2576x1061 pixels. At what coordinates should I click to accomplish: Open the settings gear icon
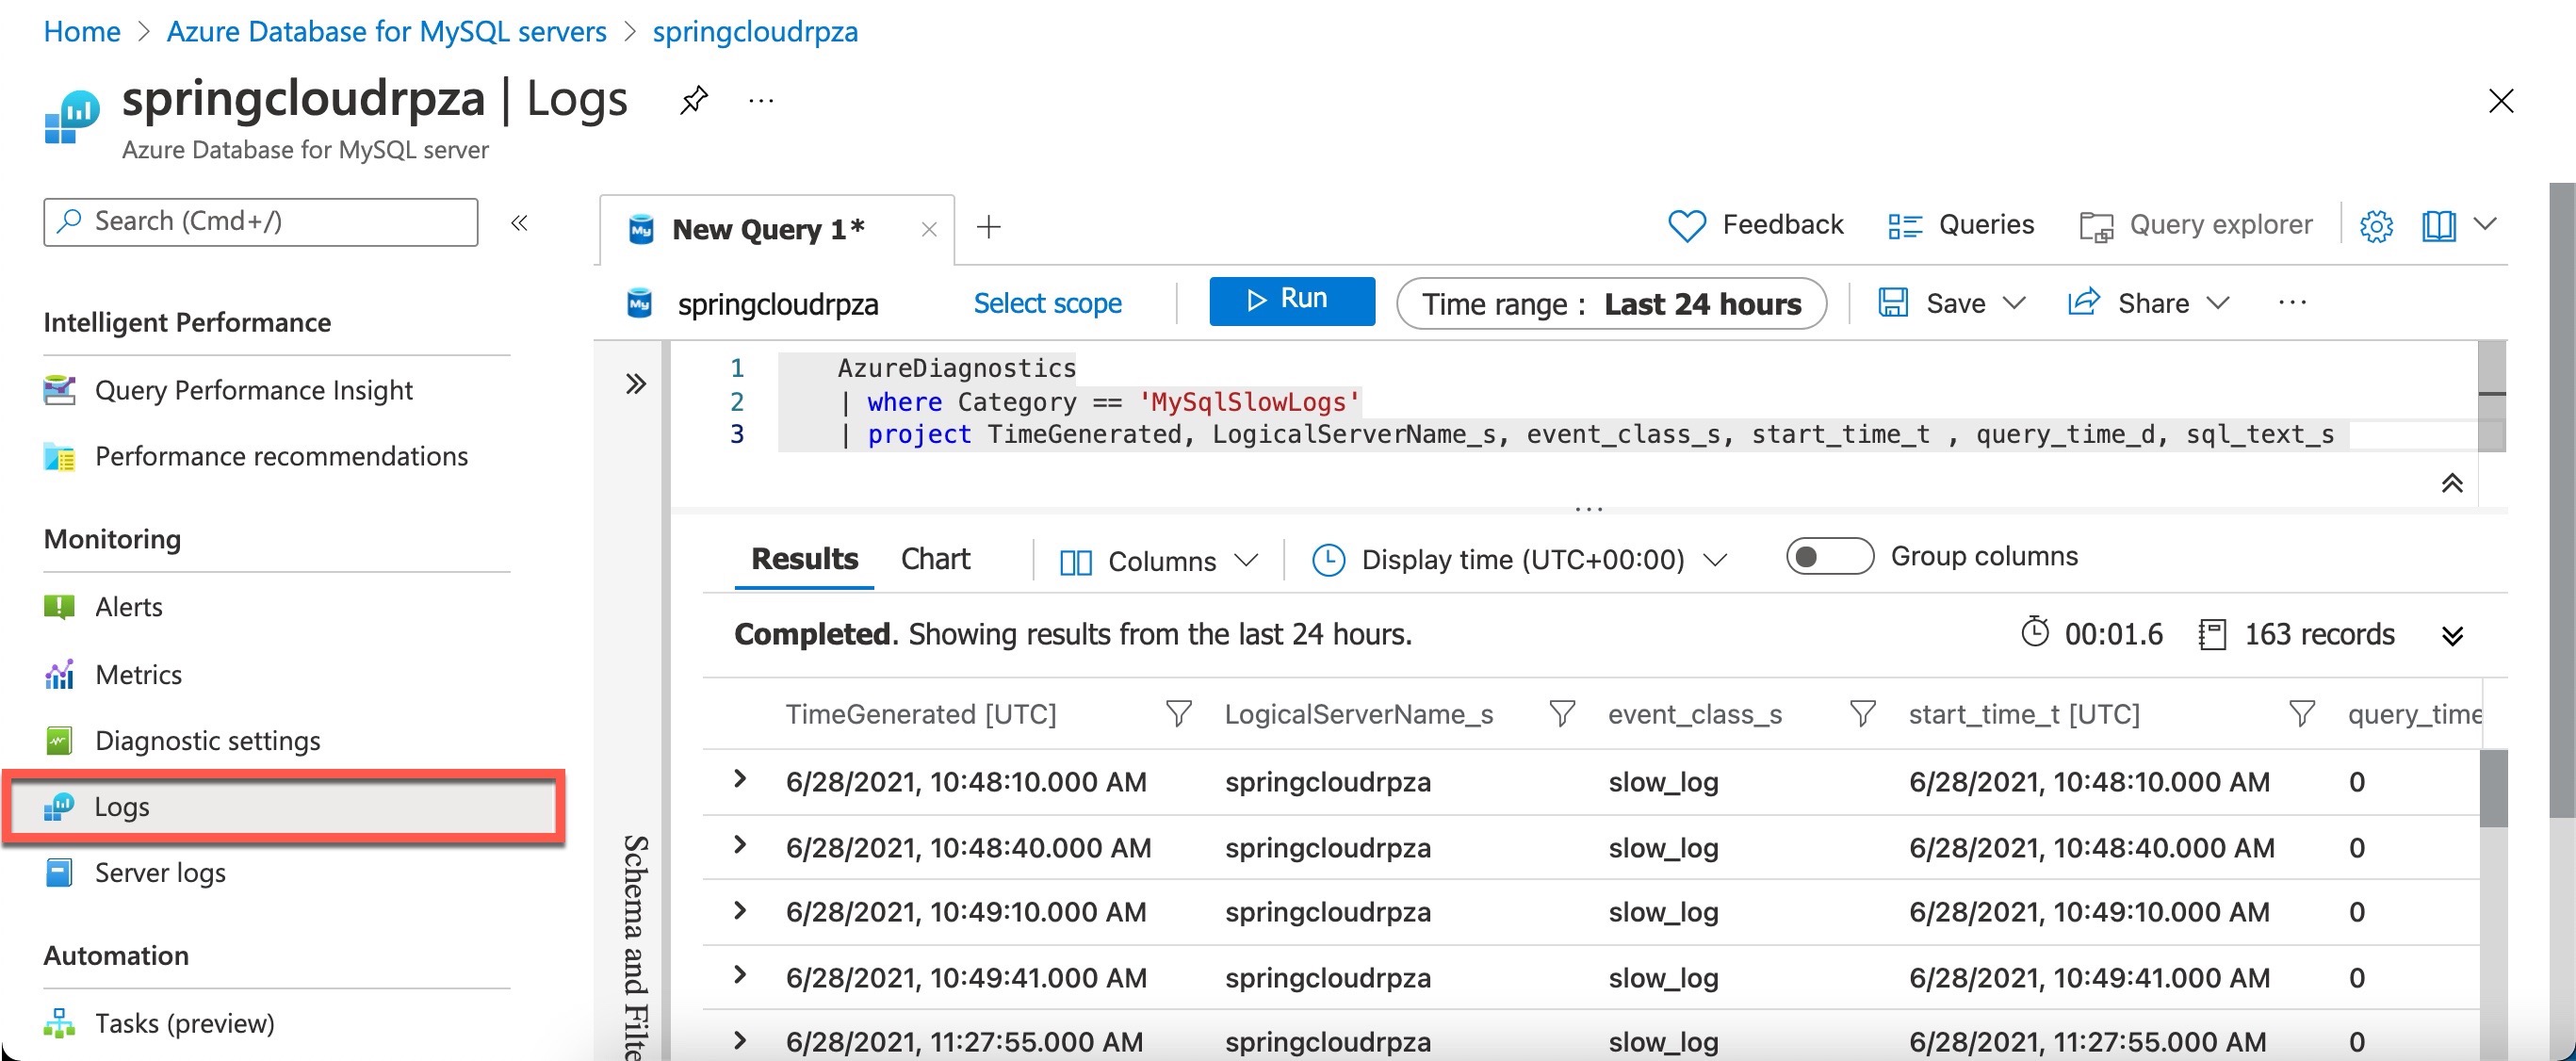[2375, 226]
